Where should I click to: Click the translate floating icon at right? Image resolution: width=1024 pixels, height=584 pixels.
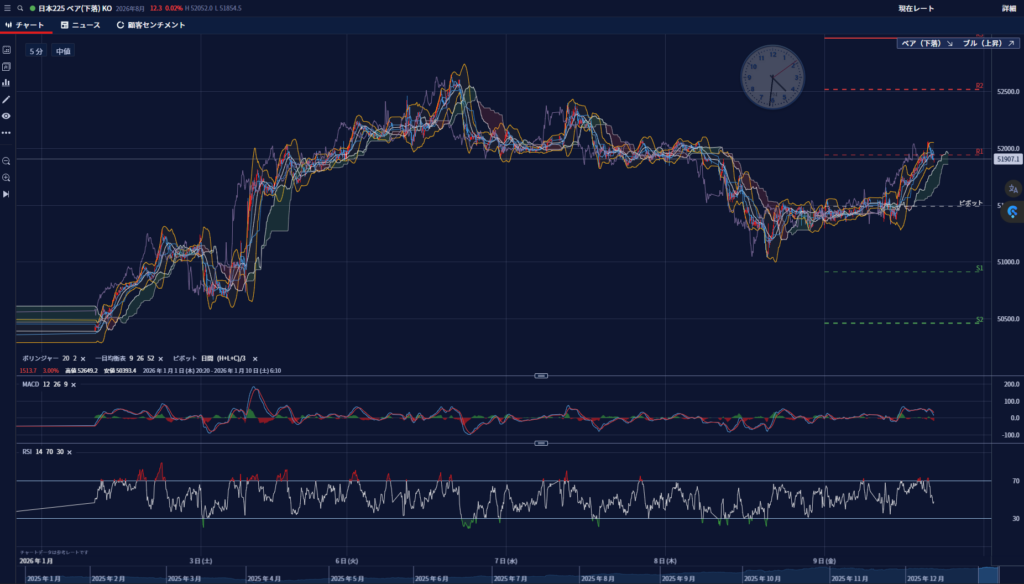(x=1012, y=188)
